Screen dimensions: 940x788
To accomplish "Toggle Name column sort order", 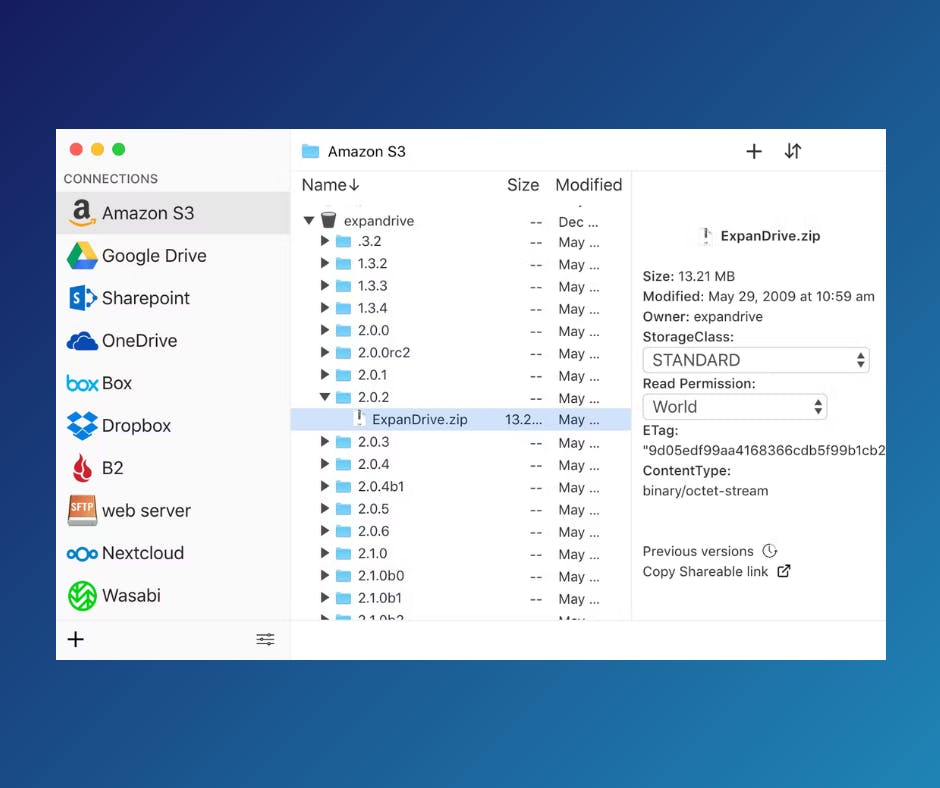I will click(x=330, y=185).
